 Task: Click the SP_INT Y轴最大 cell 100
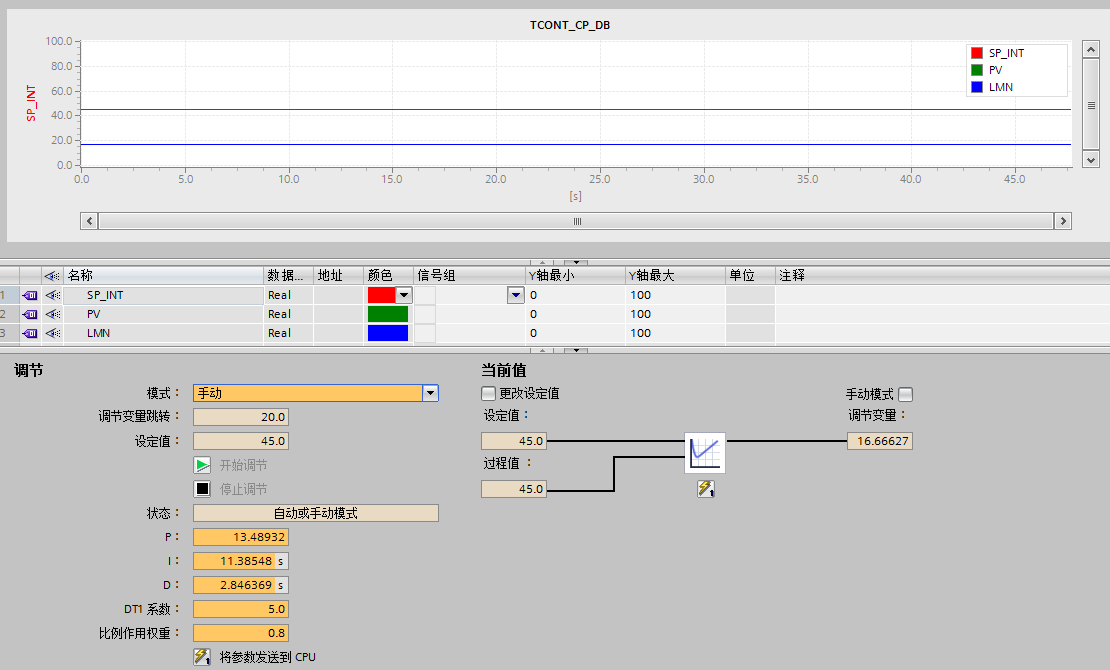click(675, 295)
